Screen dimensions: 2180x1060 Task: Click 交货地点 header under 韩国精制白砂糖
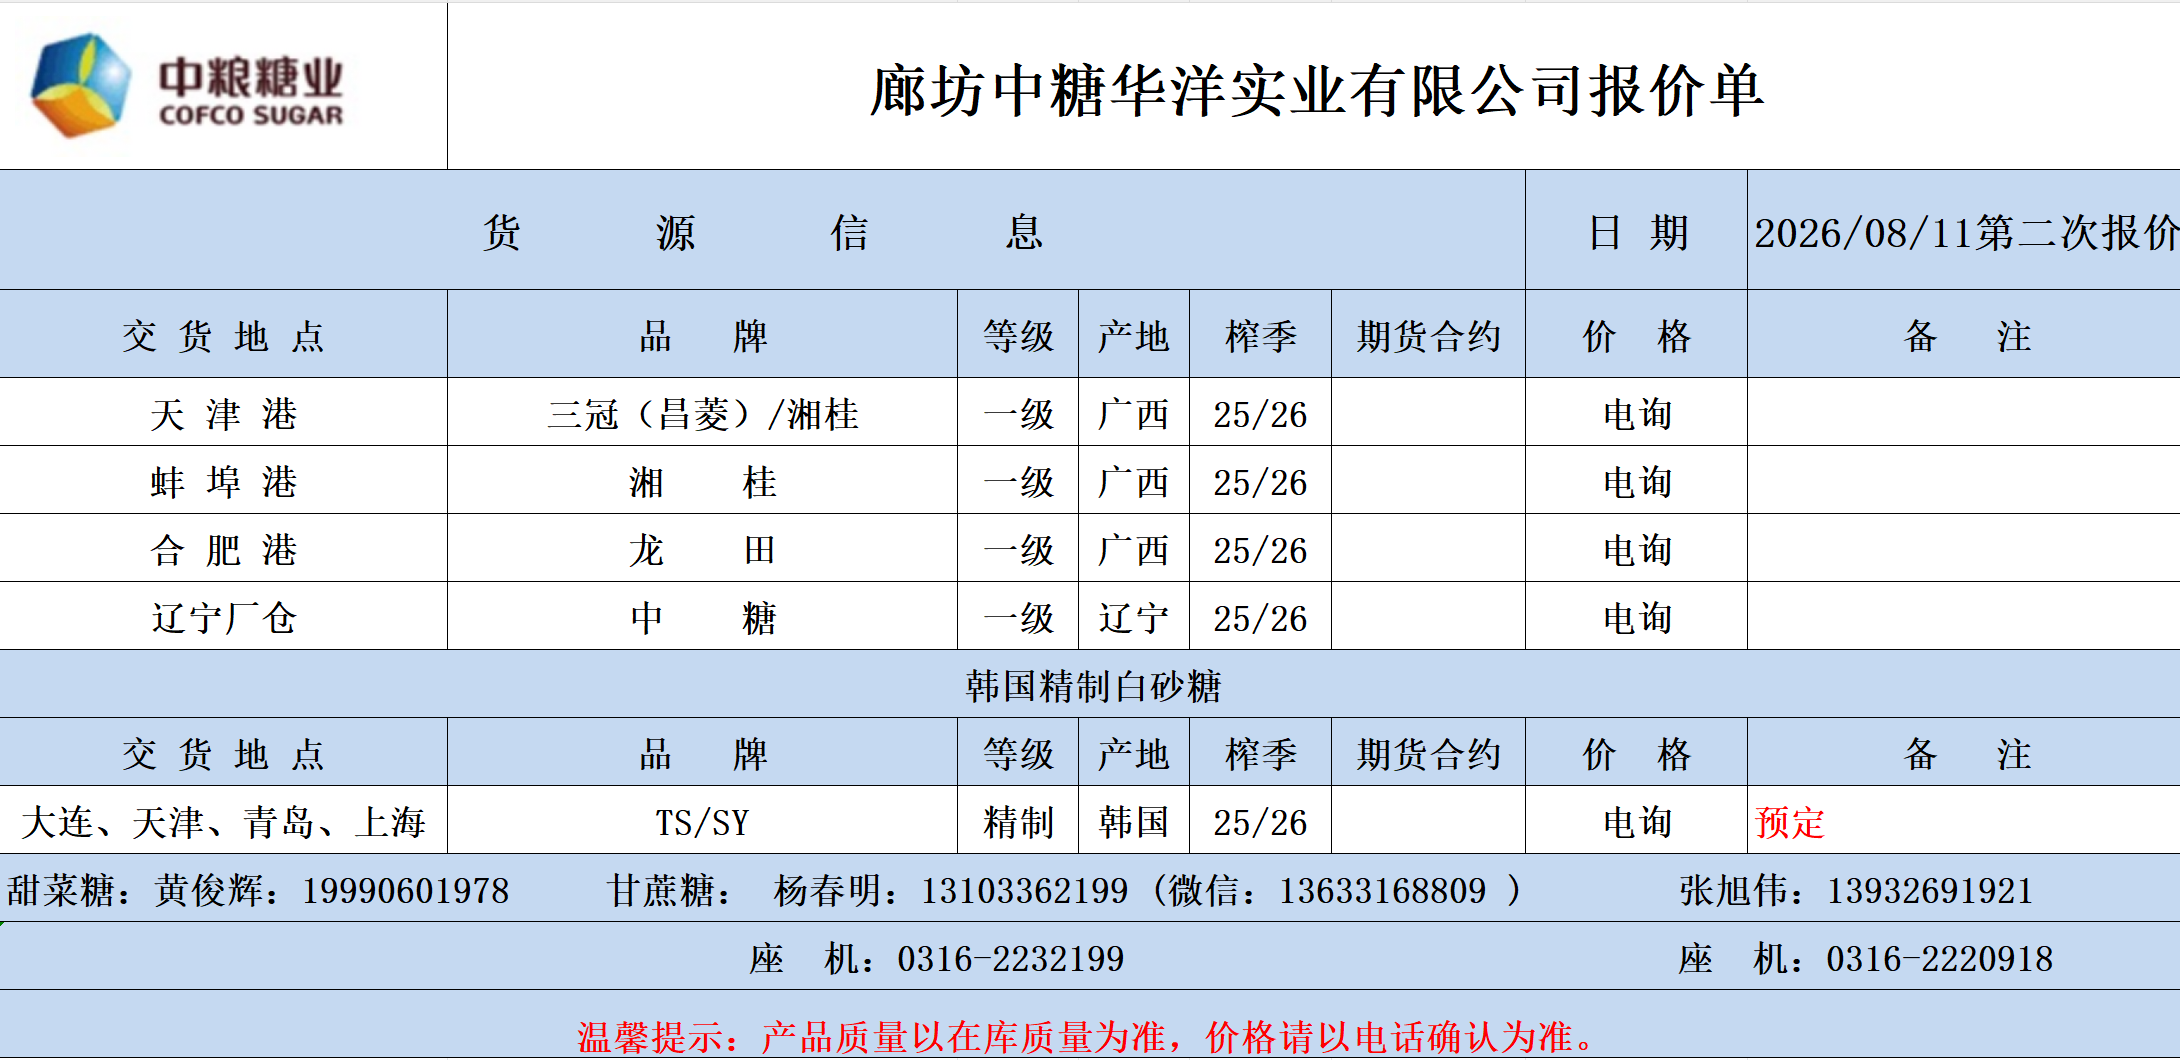pyautogui.click(x=223, y=754)
